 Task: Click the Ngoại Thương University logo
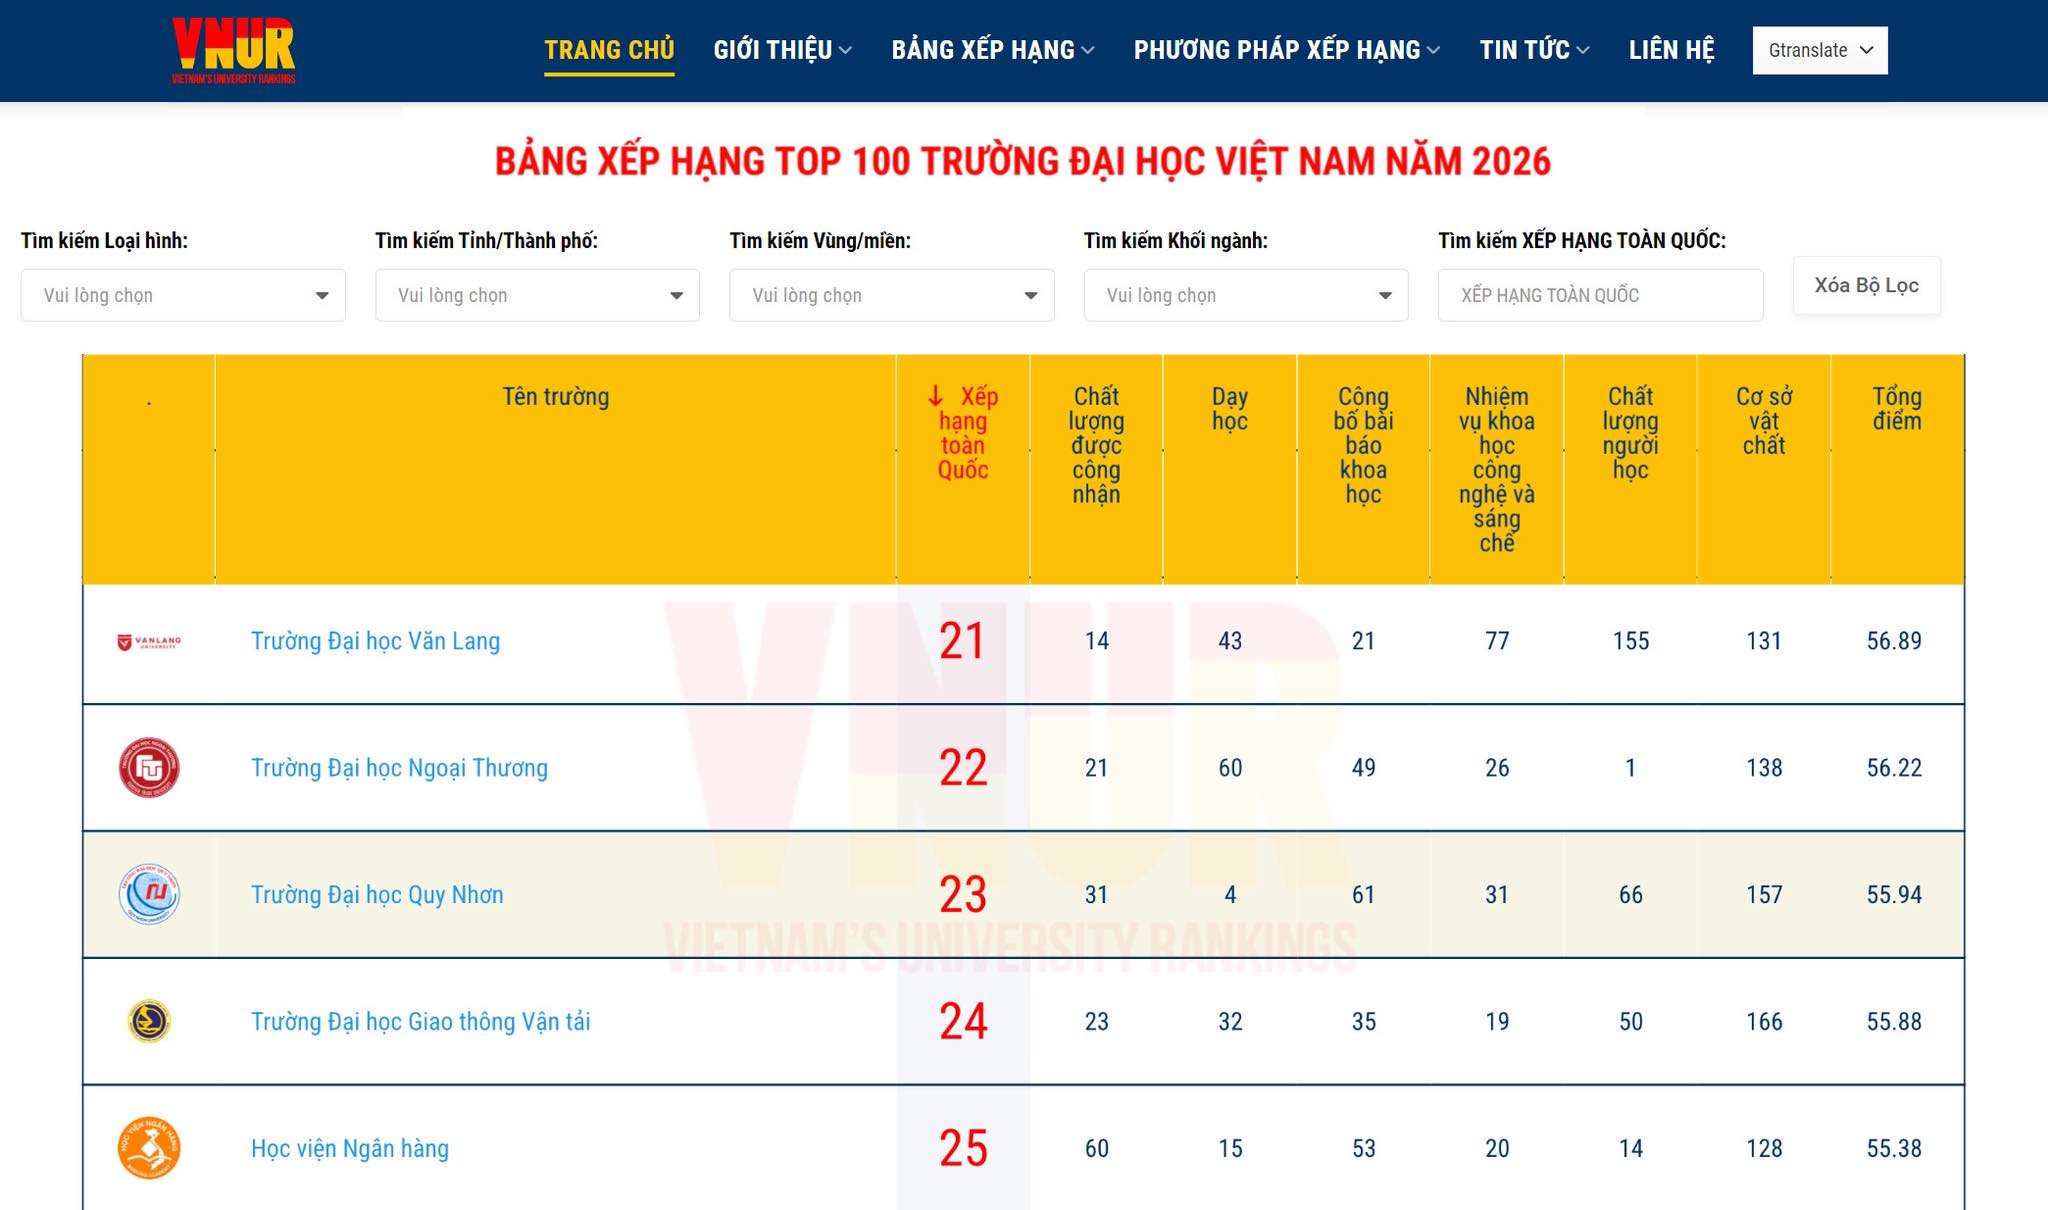coord(149,768)
